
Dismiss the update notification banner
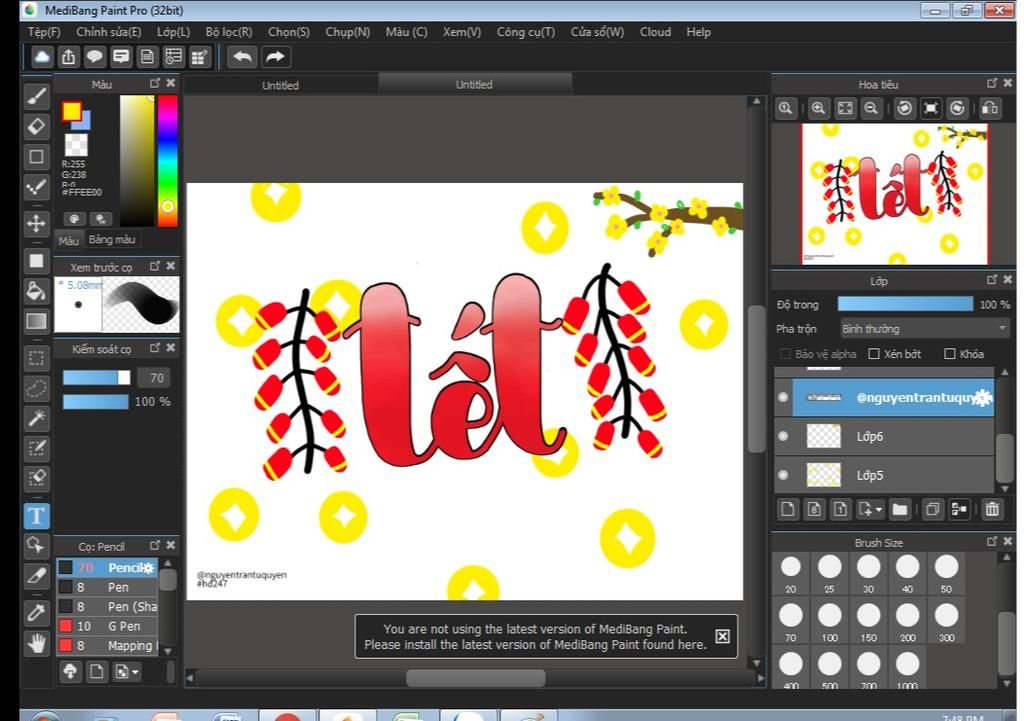722,636
